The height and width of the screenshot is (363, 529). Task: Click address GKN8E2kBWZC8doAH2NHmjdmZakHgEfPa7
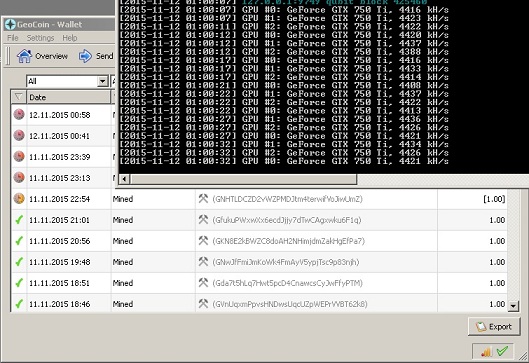(288, 241)
